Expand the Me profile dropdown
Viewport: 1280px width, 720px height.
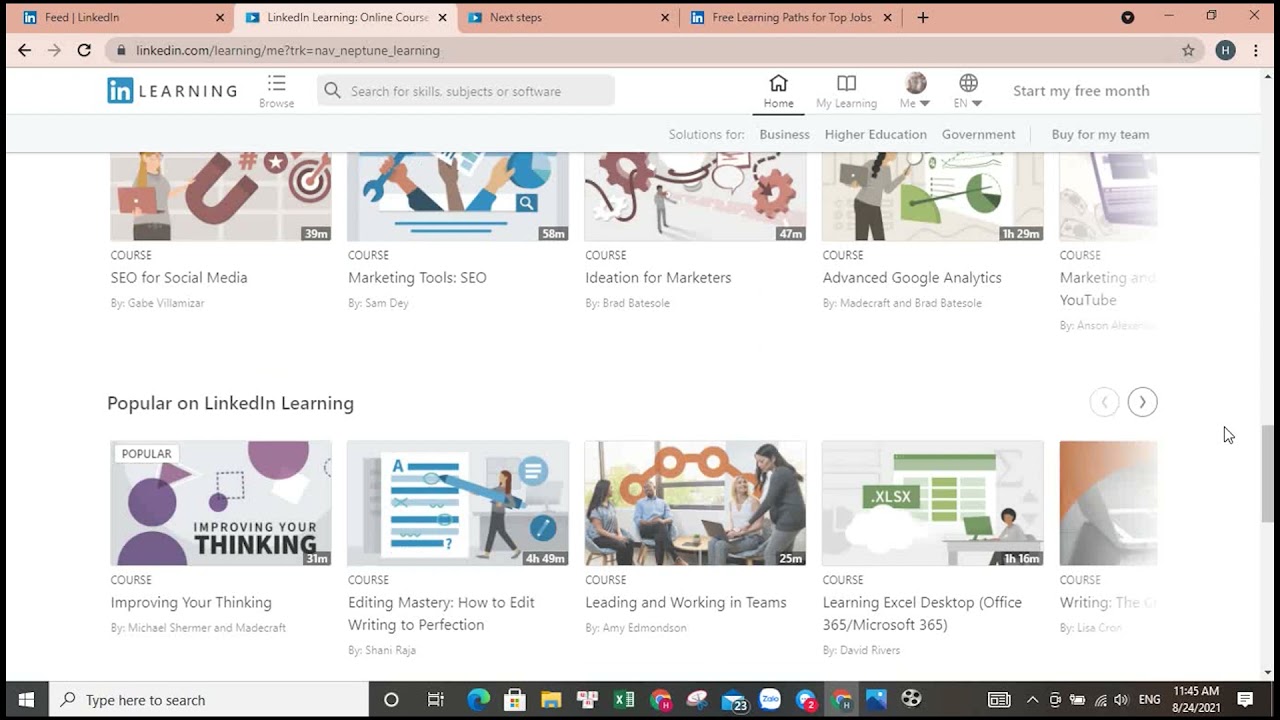915,91
